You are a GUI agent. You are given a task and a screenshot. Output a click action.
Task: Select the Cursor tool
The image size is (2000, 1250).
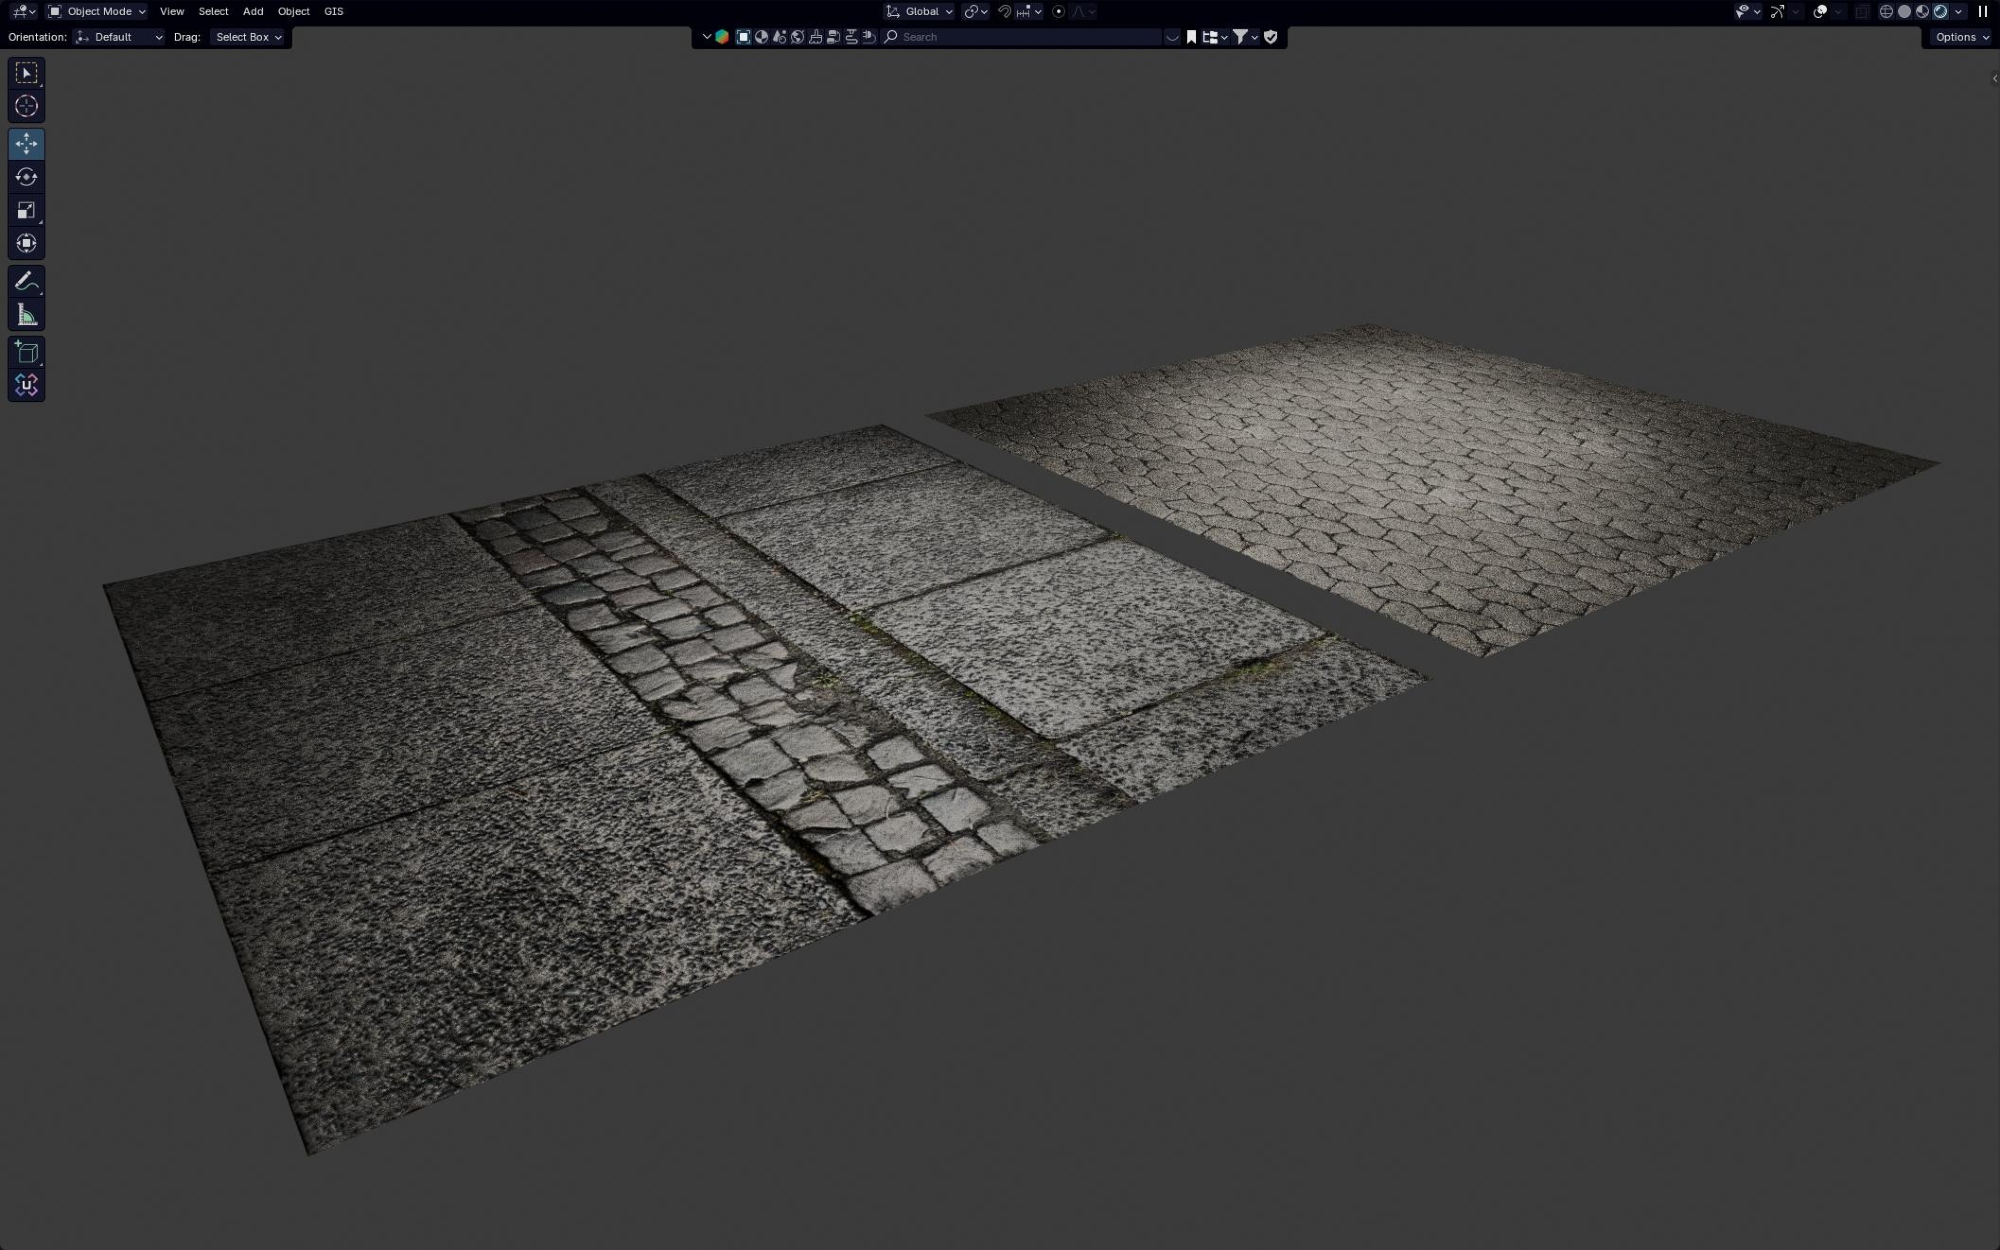(26, 106)
